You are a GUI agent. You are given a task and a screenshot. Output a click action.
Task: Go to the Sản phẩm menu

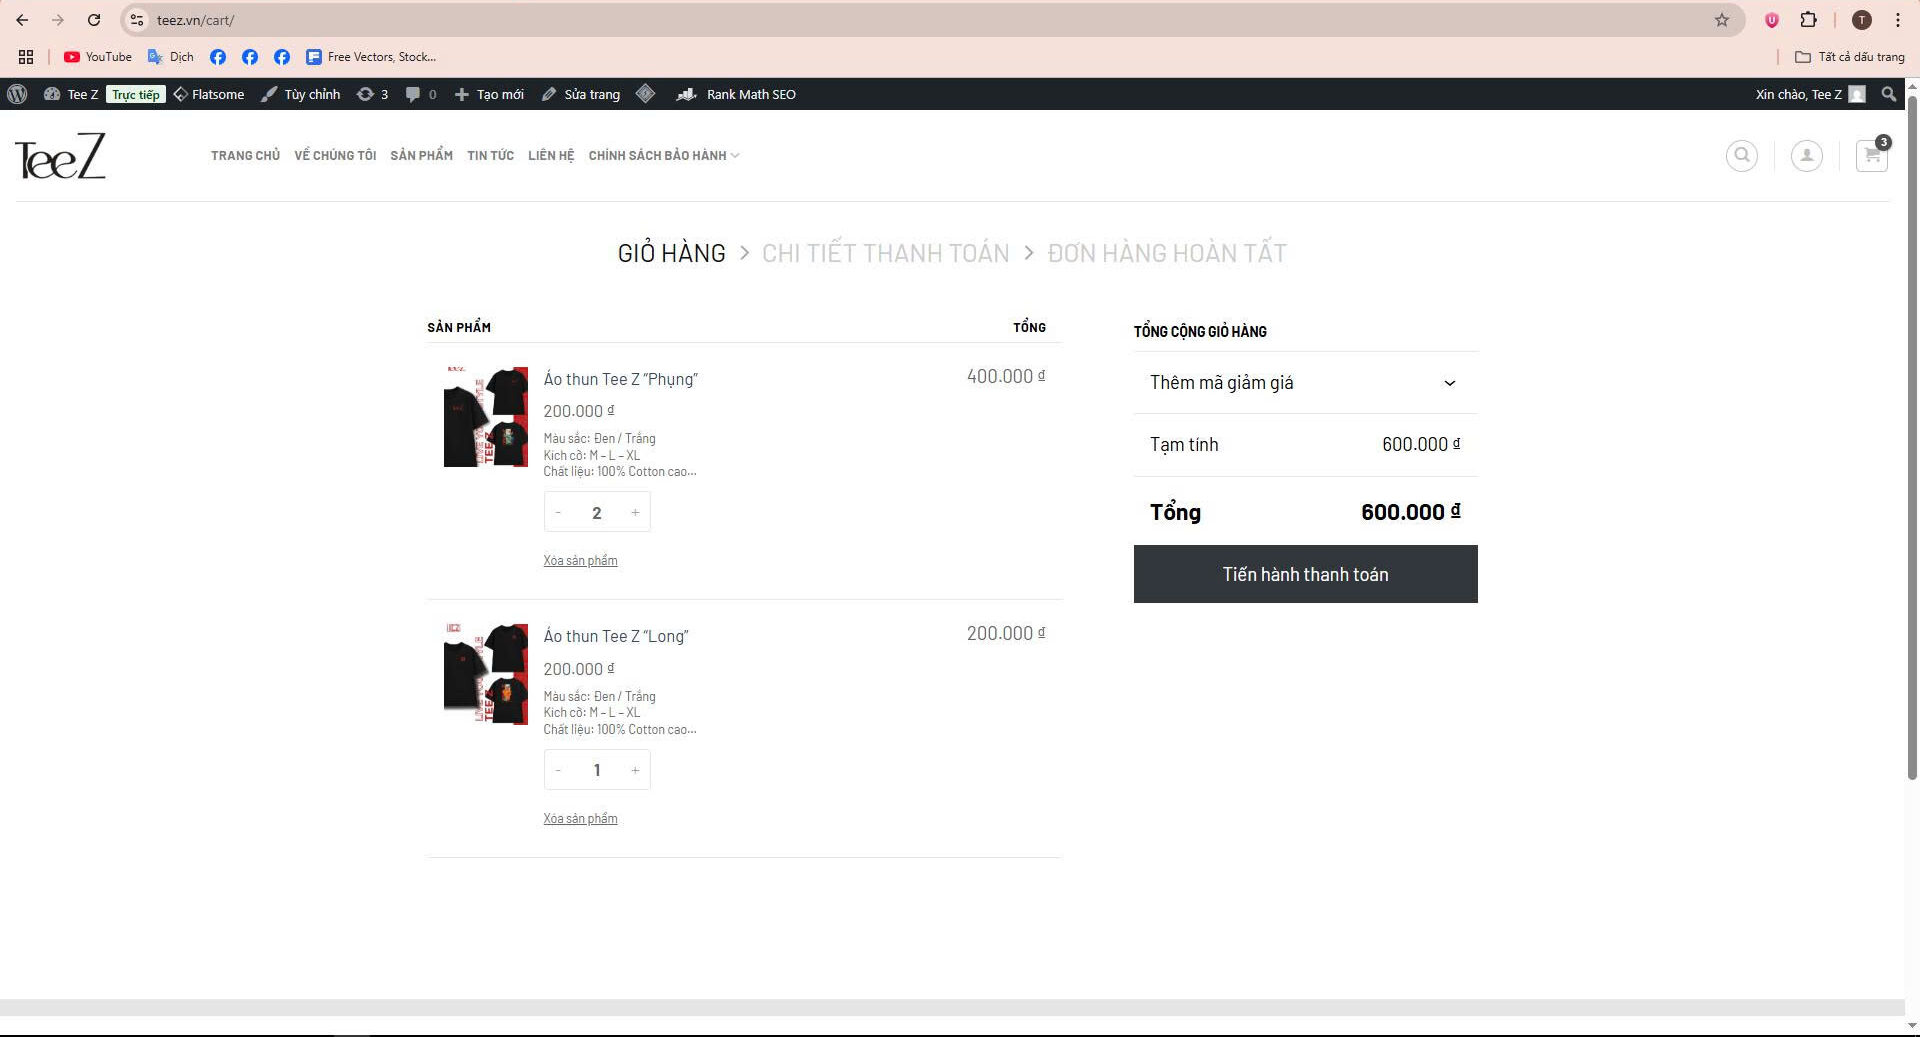[421, 156]
